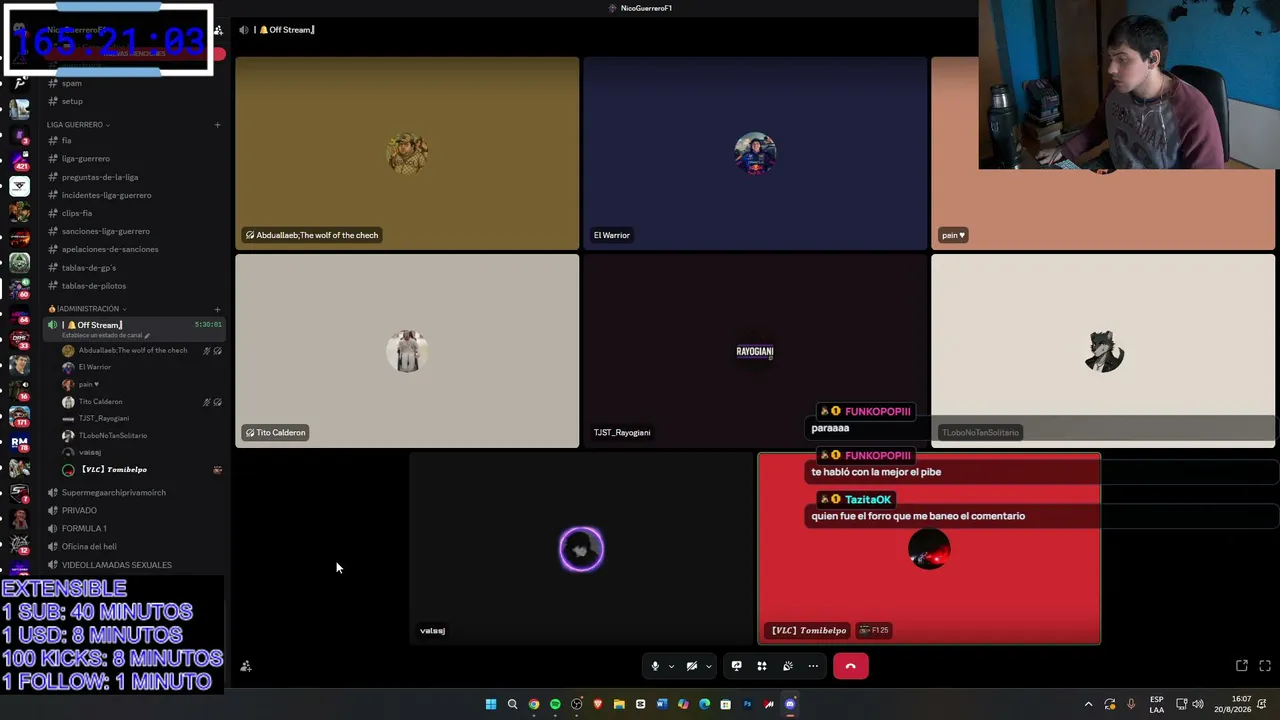Open the tablas-de-gp's channel

134,268
